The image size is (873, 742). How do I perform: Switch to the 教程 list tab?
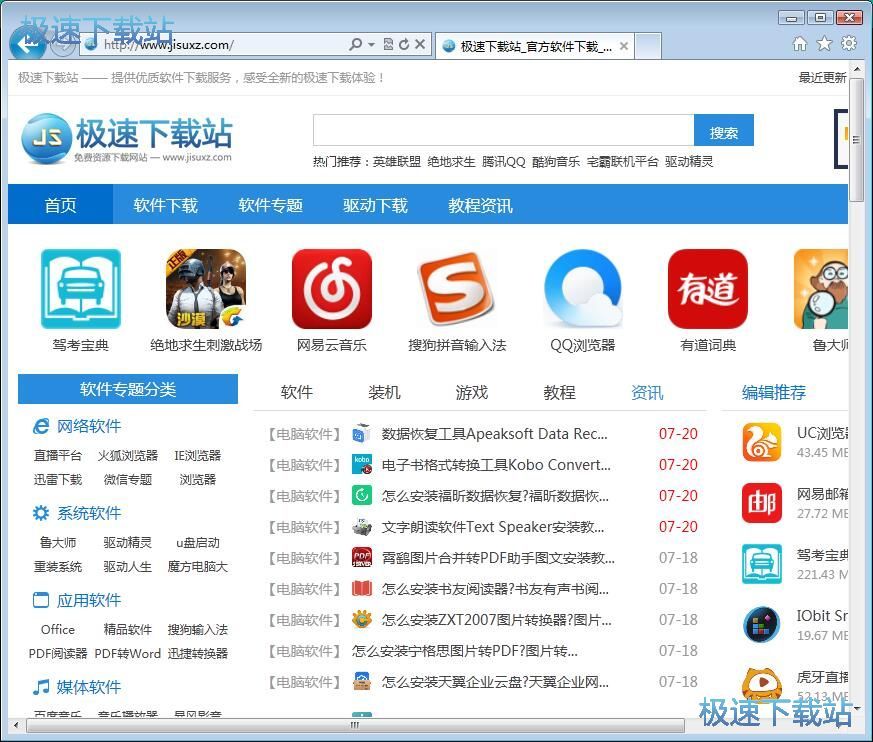click(x=560, y=392)
